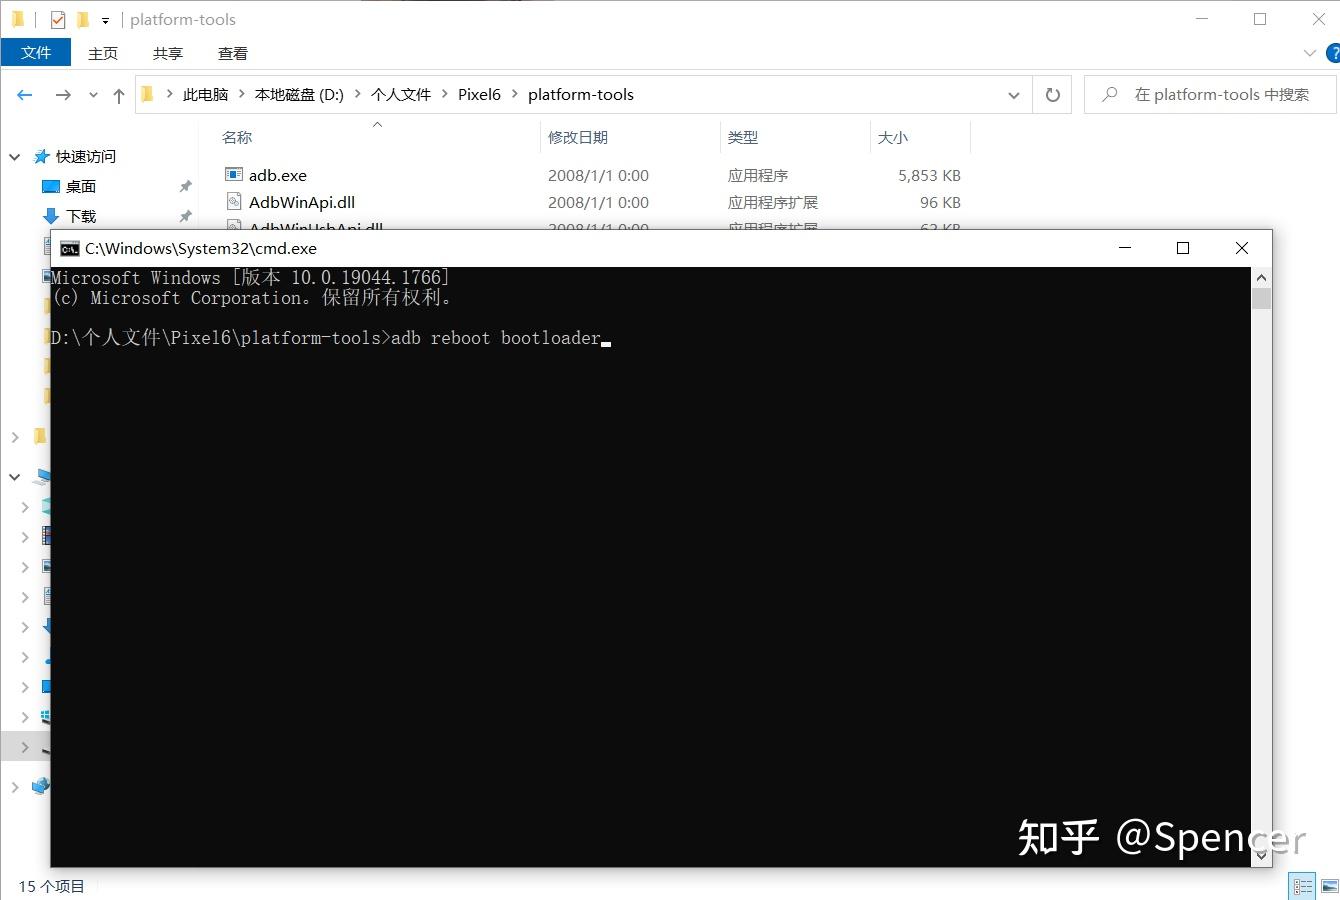Viewport: 1340px width, 900px height.
Task: Launch adb.exe from the file list
Action: 277,175
